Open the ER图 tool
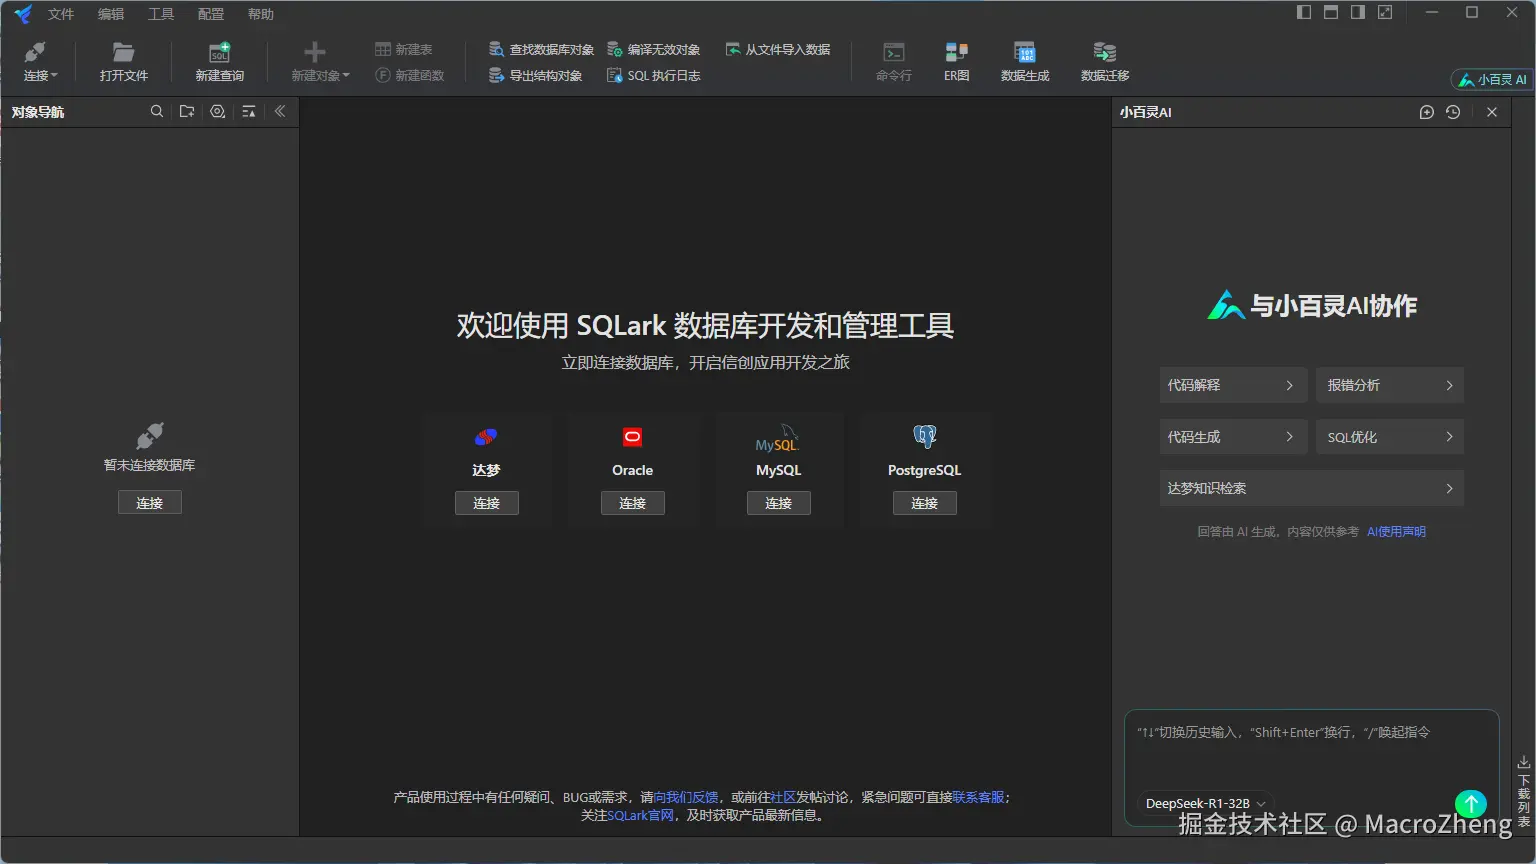 pyautogui.click(x=957, y=62)
